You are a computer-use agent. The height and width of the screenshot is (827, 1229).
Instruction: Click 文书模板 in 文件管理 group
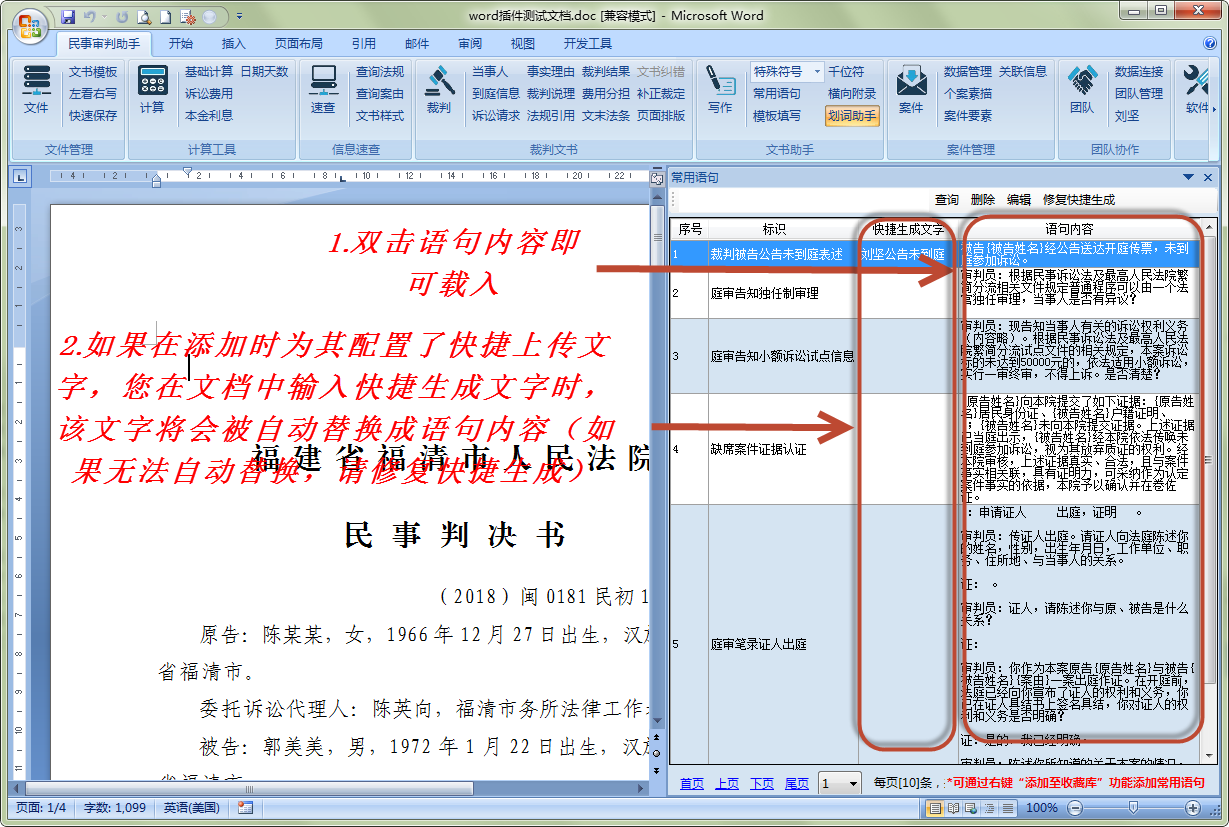(93, 72)
